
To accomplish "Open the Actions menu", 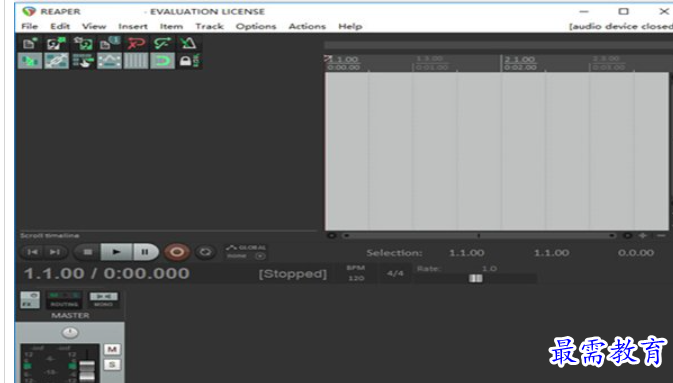I will tap(307, 26).
